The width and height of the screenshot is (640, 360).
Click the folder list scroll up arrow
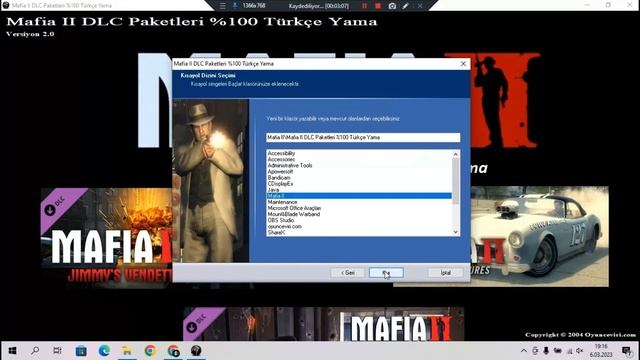tap(456, 154)
